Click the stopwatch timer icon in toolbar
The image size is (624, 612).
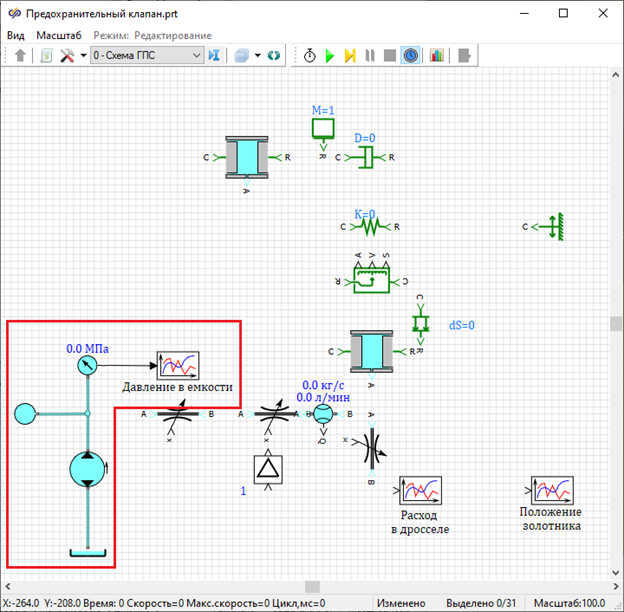coord(310,56)
